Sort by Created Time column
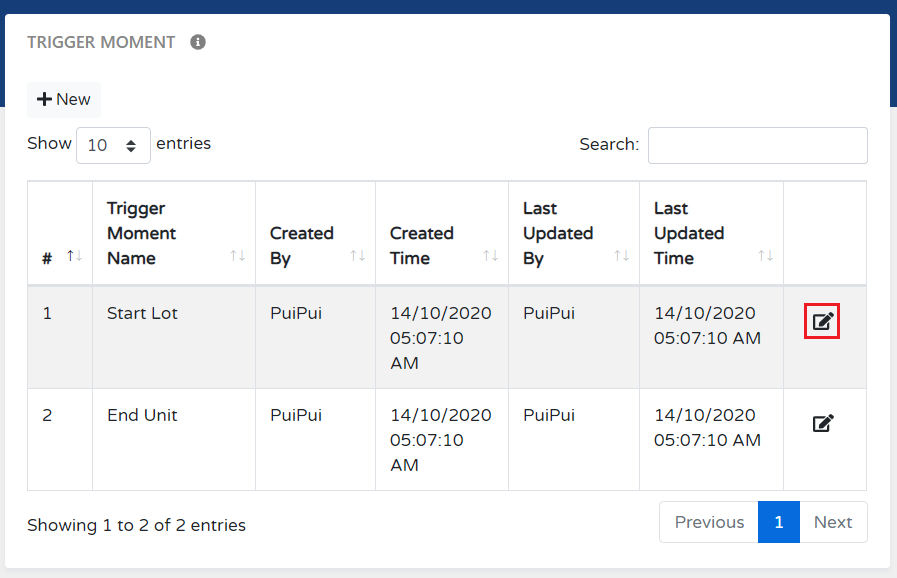This screenshot has height=578, width=897. pyautogui.click(x=490, y=256)
